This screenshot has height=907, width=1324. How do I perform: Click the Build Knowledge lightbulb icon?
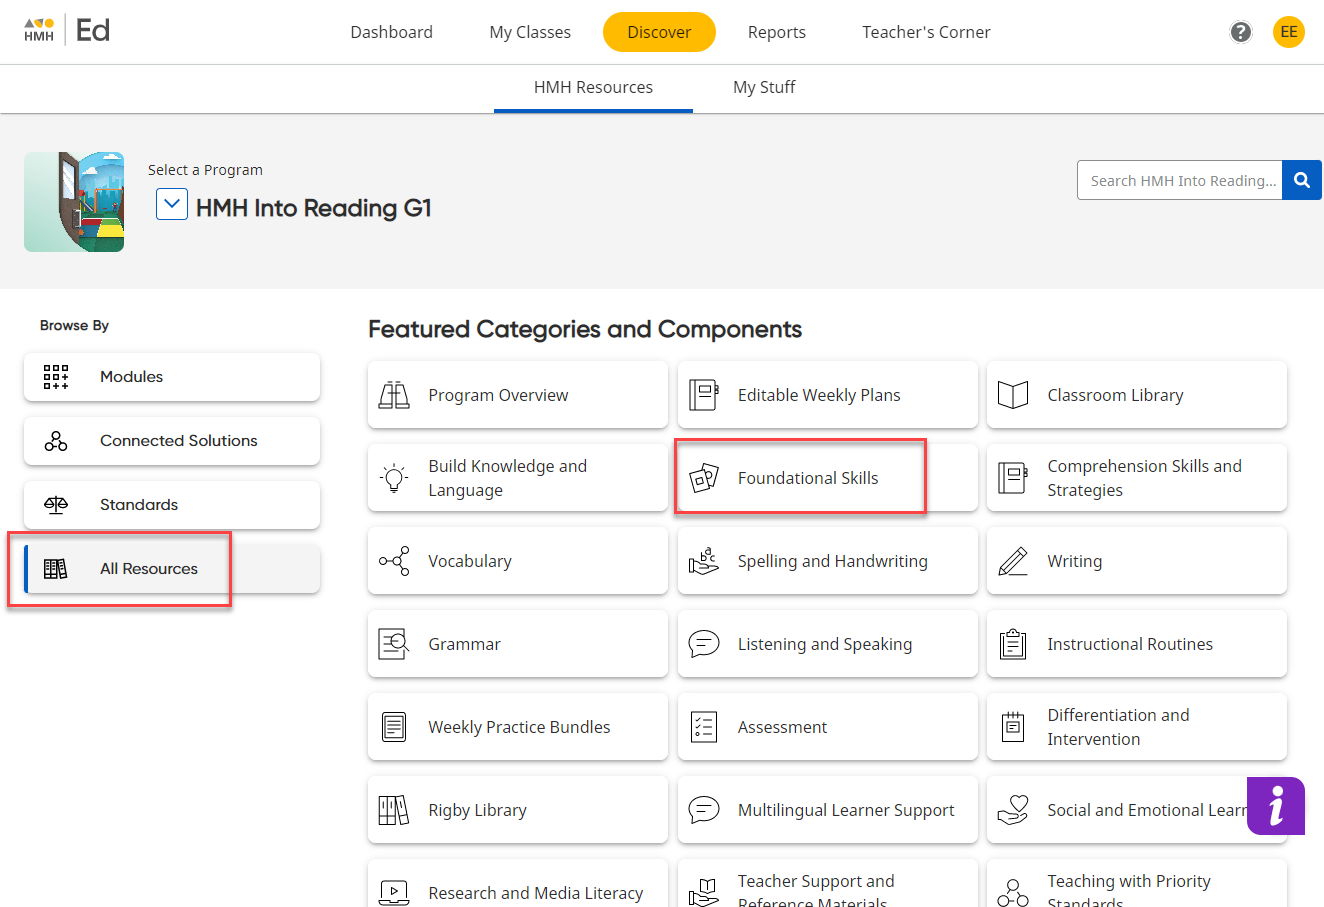coord(394,478)
